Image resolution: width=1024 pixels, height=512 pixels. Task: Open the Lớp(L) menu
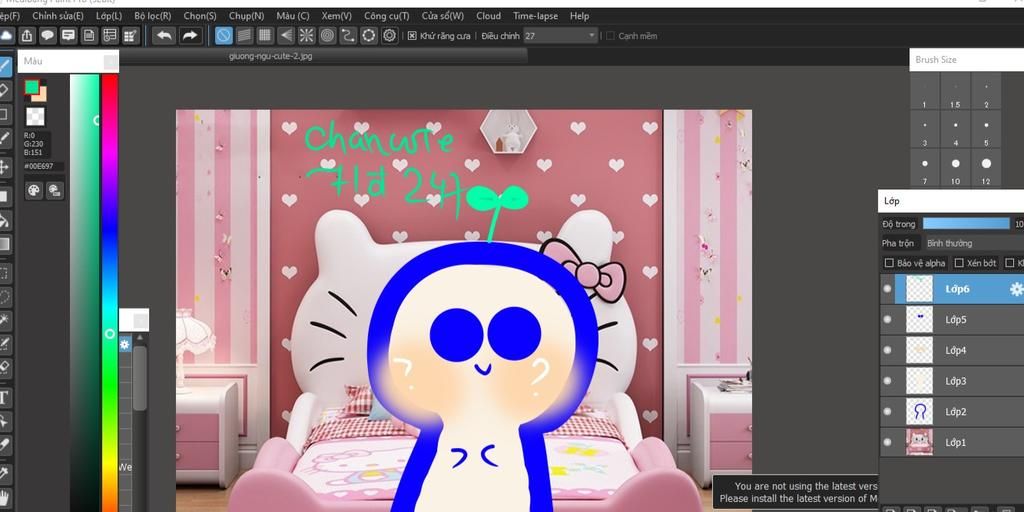pos(109,16)
